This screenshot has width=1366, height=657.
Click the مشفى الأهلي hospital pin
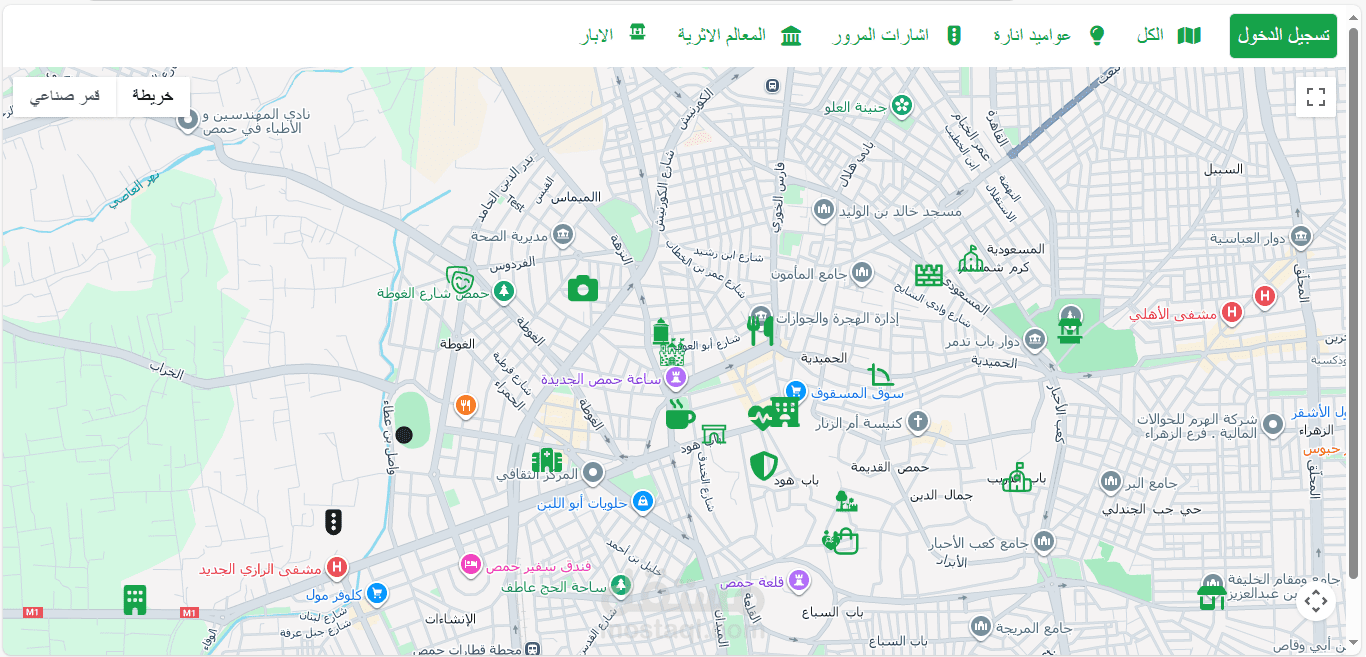click(1232, 313)
